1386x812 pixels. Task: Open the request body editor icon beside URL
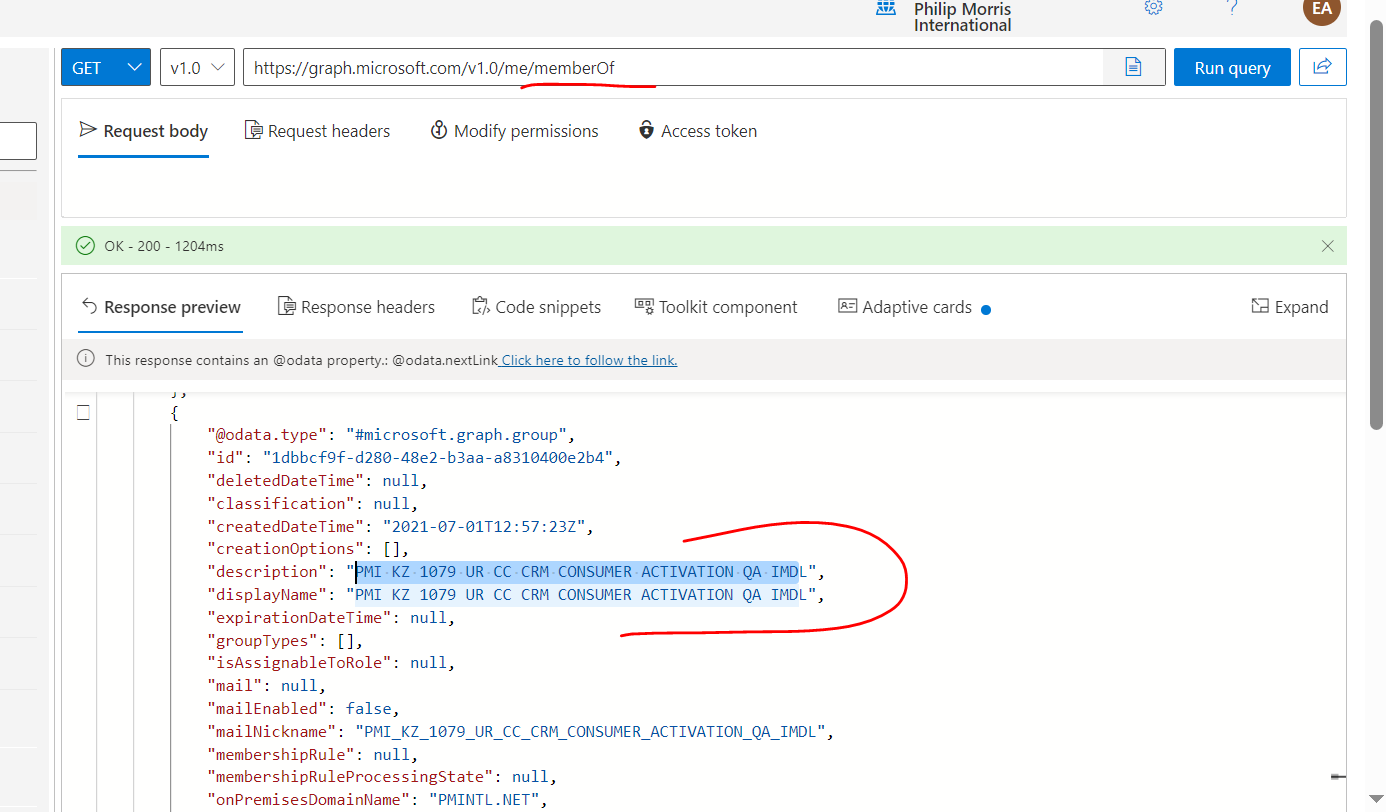(x=1132, y=67)
